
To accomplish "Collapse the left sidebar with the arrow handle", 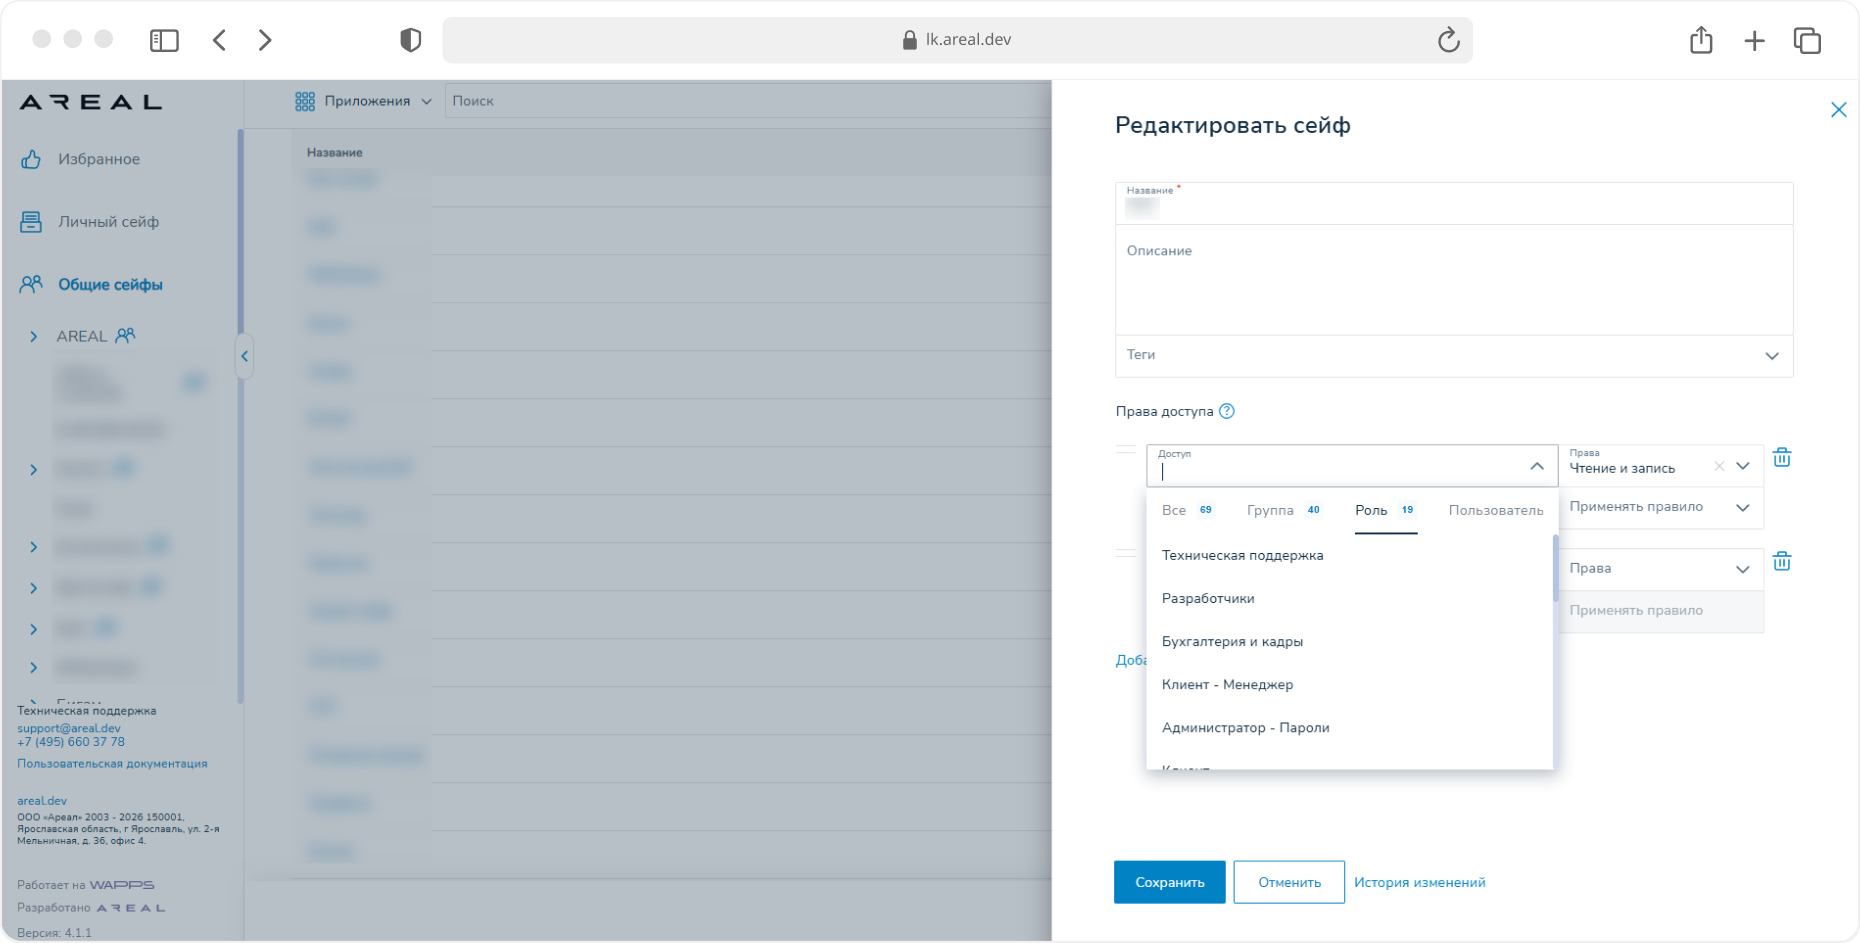I will (x=244, y=356).
